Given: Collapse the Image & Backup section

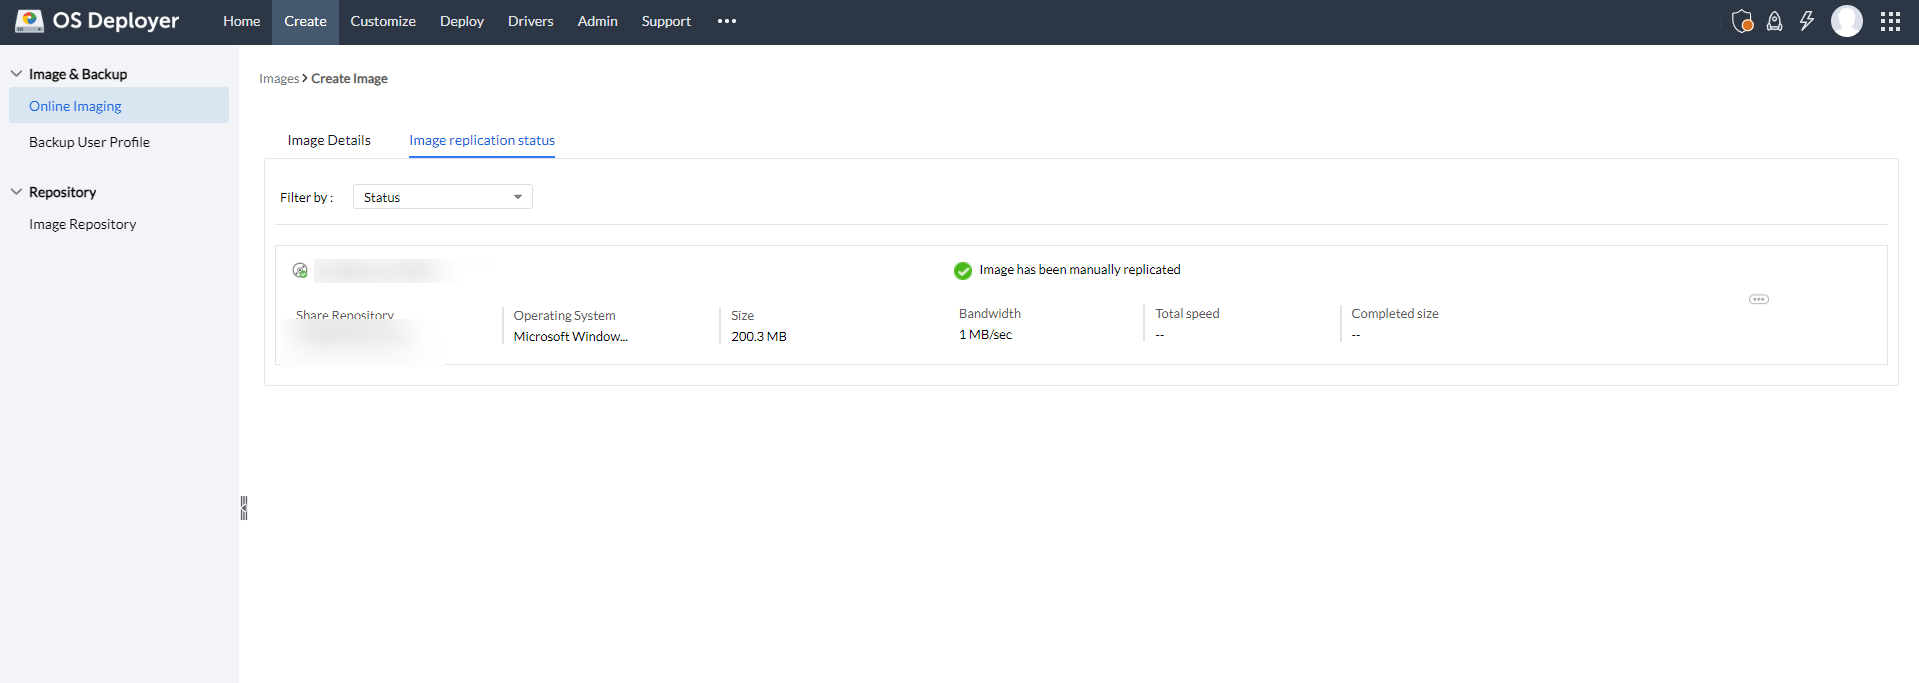Looking at the screenshot, I should click(16, 74).
